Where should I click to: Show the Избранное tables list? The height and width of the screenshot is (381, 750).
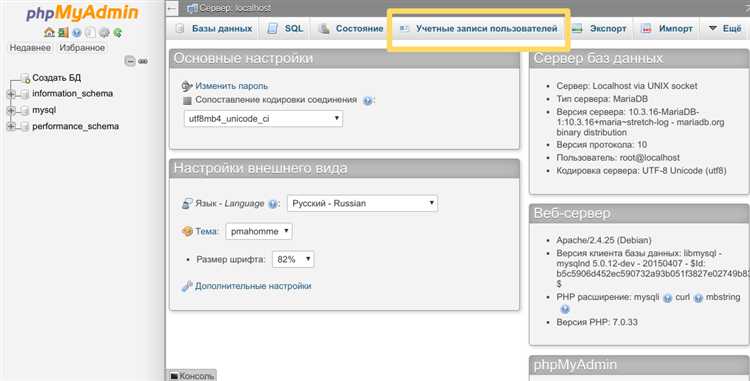click(82, 48)
